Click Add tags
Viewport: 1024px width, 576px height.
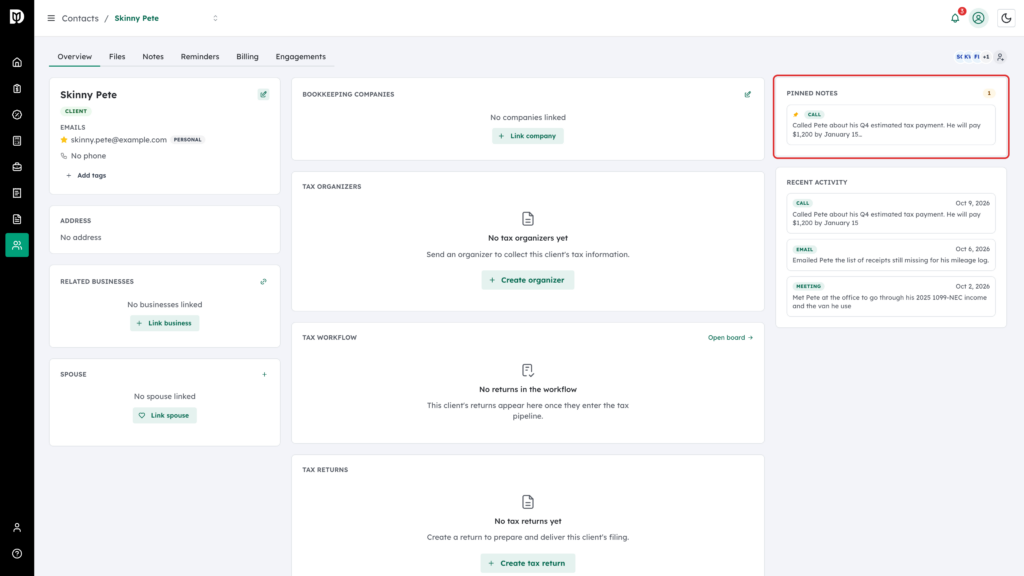pos(86,176)
